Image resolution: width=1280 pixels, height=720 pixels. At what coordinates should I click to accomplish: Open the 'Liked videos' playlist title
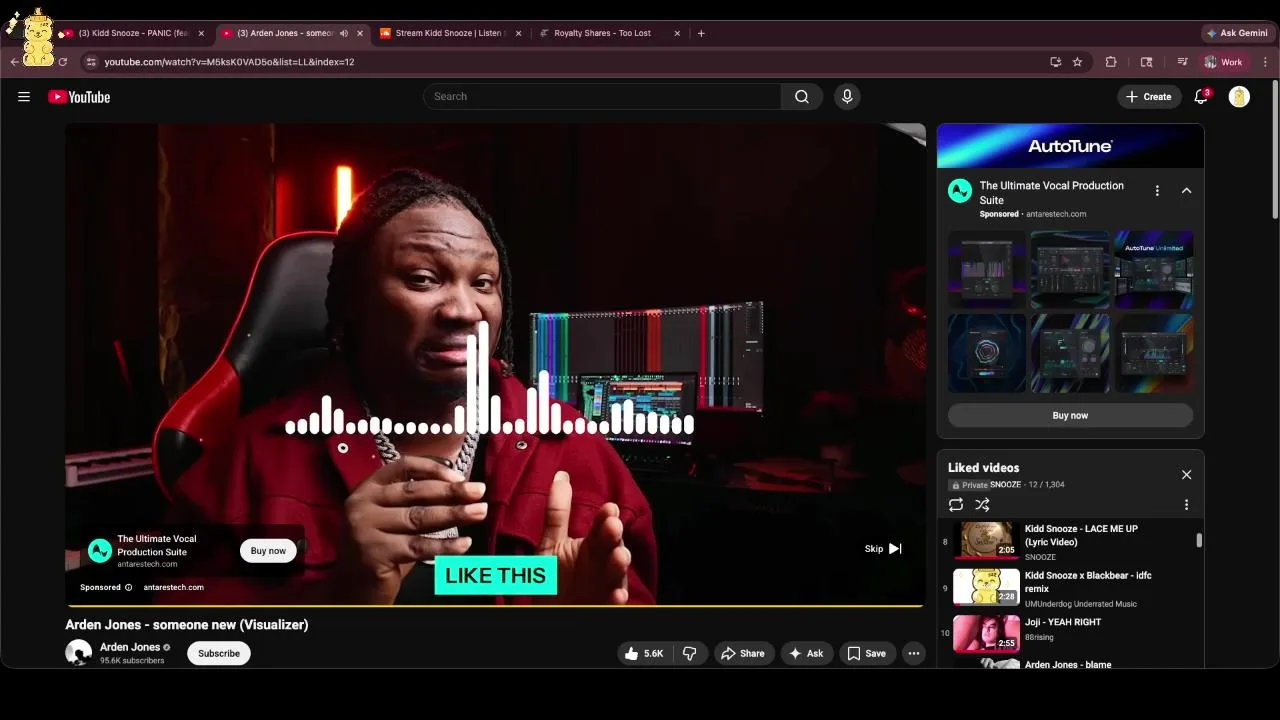(x=983, y=468)
